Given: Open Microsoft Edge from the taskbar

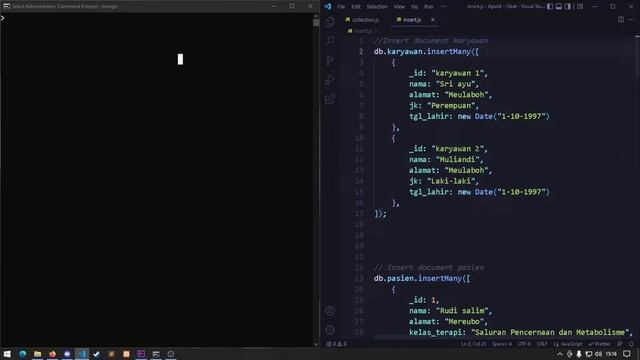Looking at the screenshot, I should click(x=22, y=354).
